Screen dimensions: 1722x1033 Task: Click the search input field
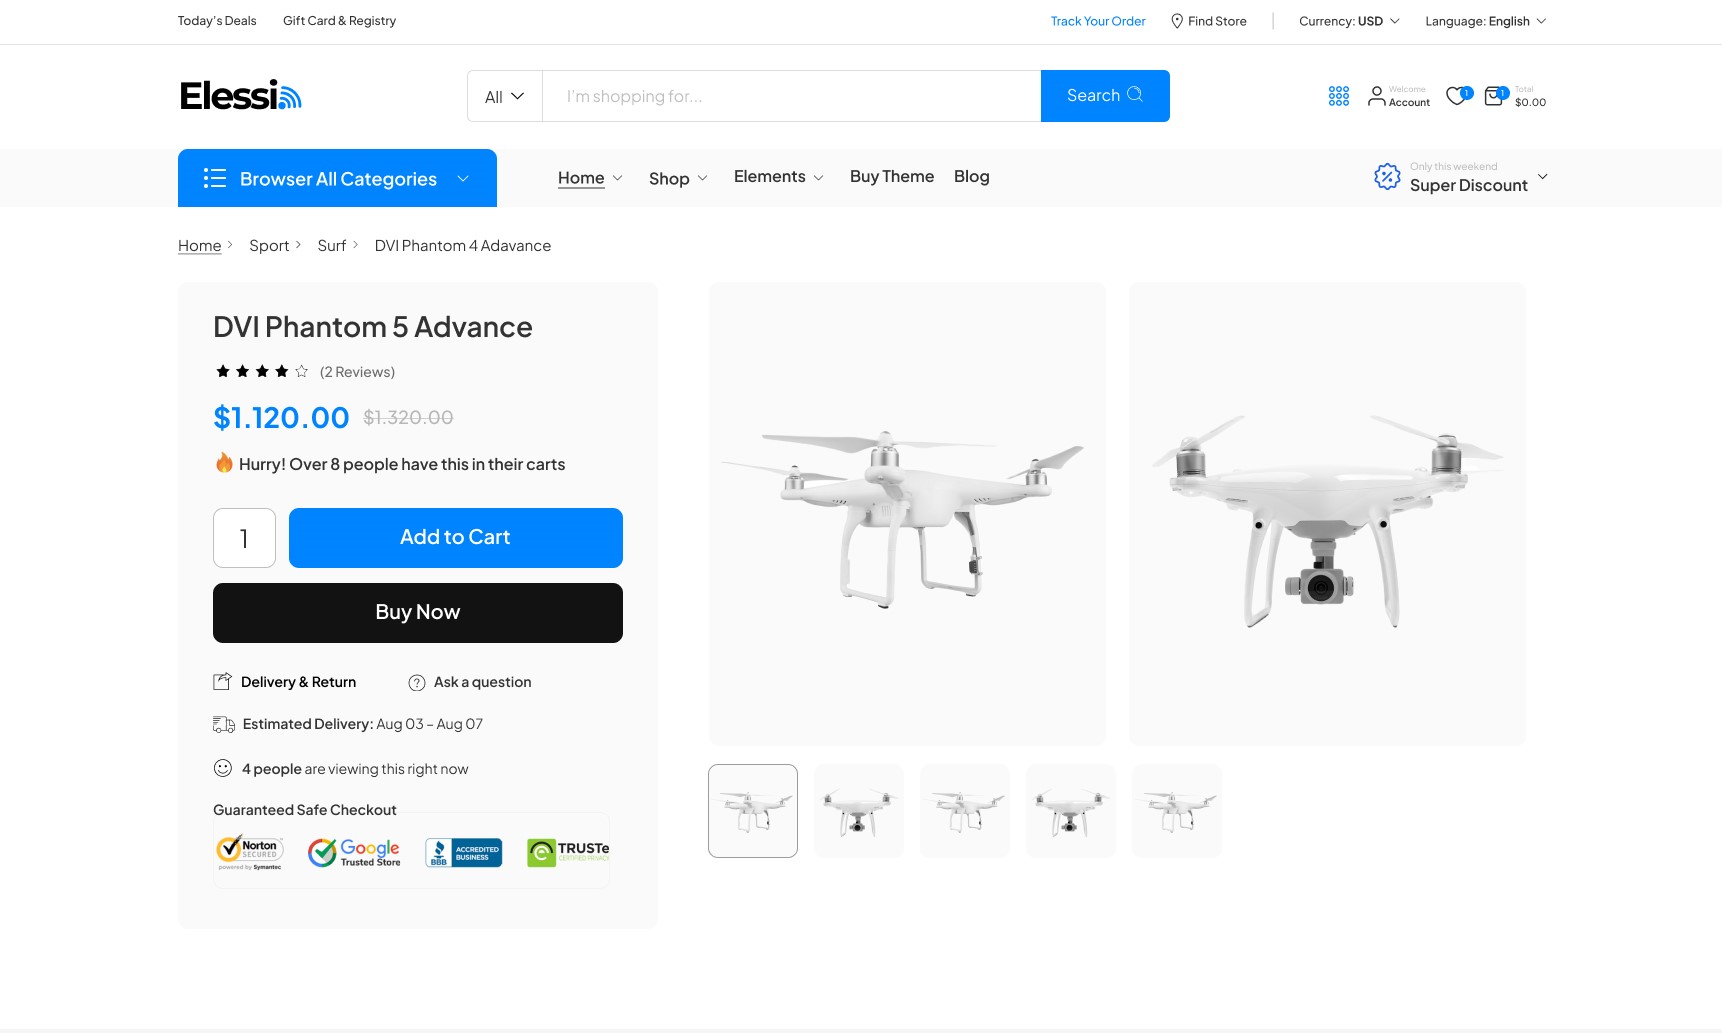(791, 96)
